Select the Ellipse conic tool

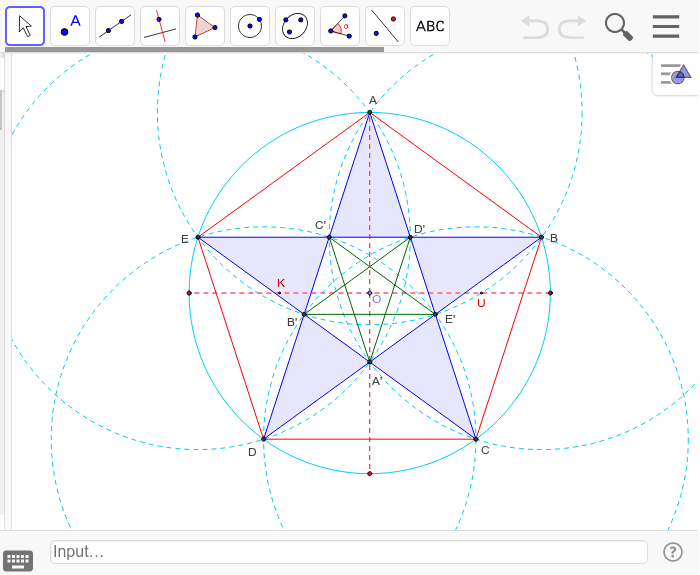point(295,26)
